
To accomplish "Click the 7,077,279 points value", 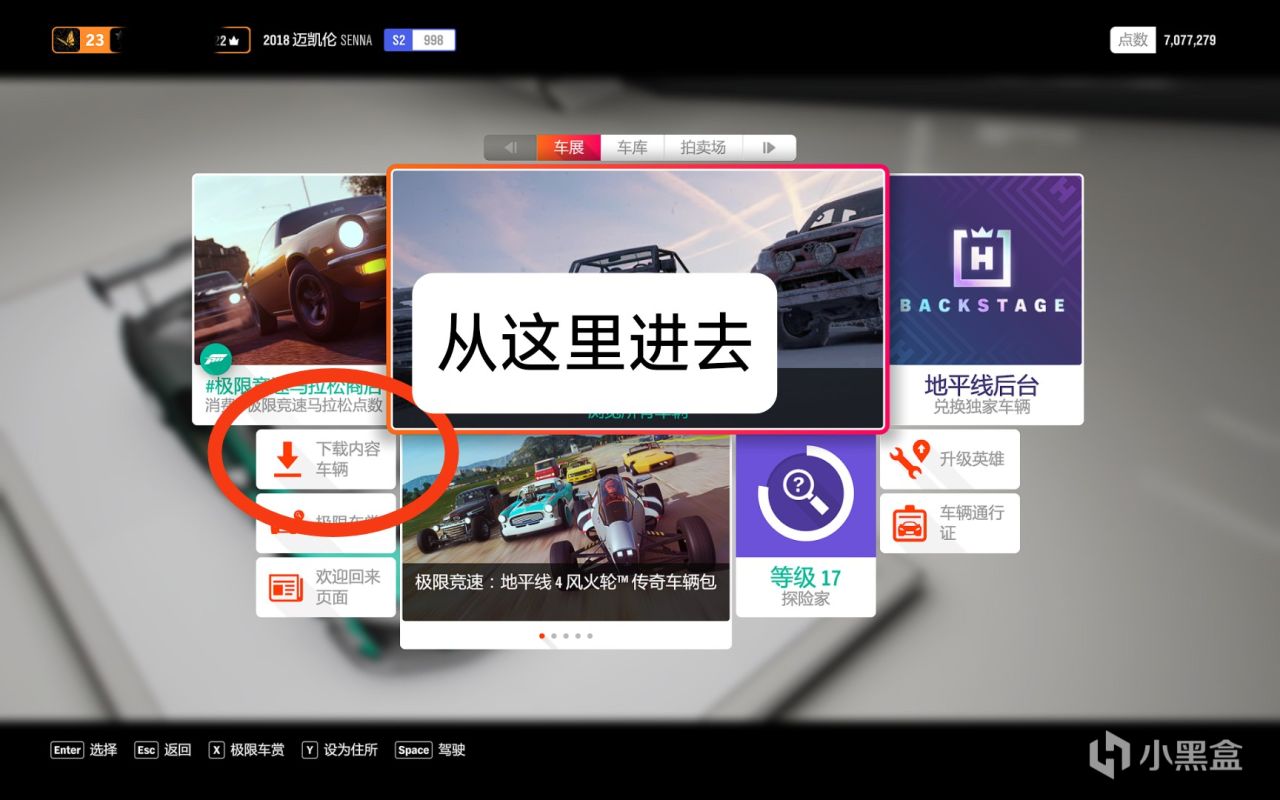I will tap(1190, 40).
